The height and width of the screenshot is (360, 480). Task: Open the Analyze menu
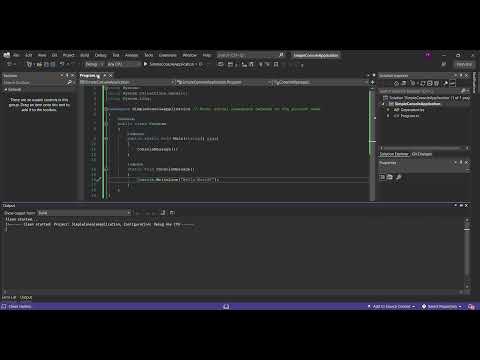(x=131, y=55)
